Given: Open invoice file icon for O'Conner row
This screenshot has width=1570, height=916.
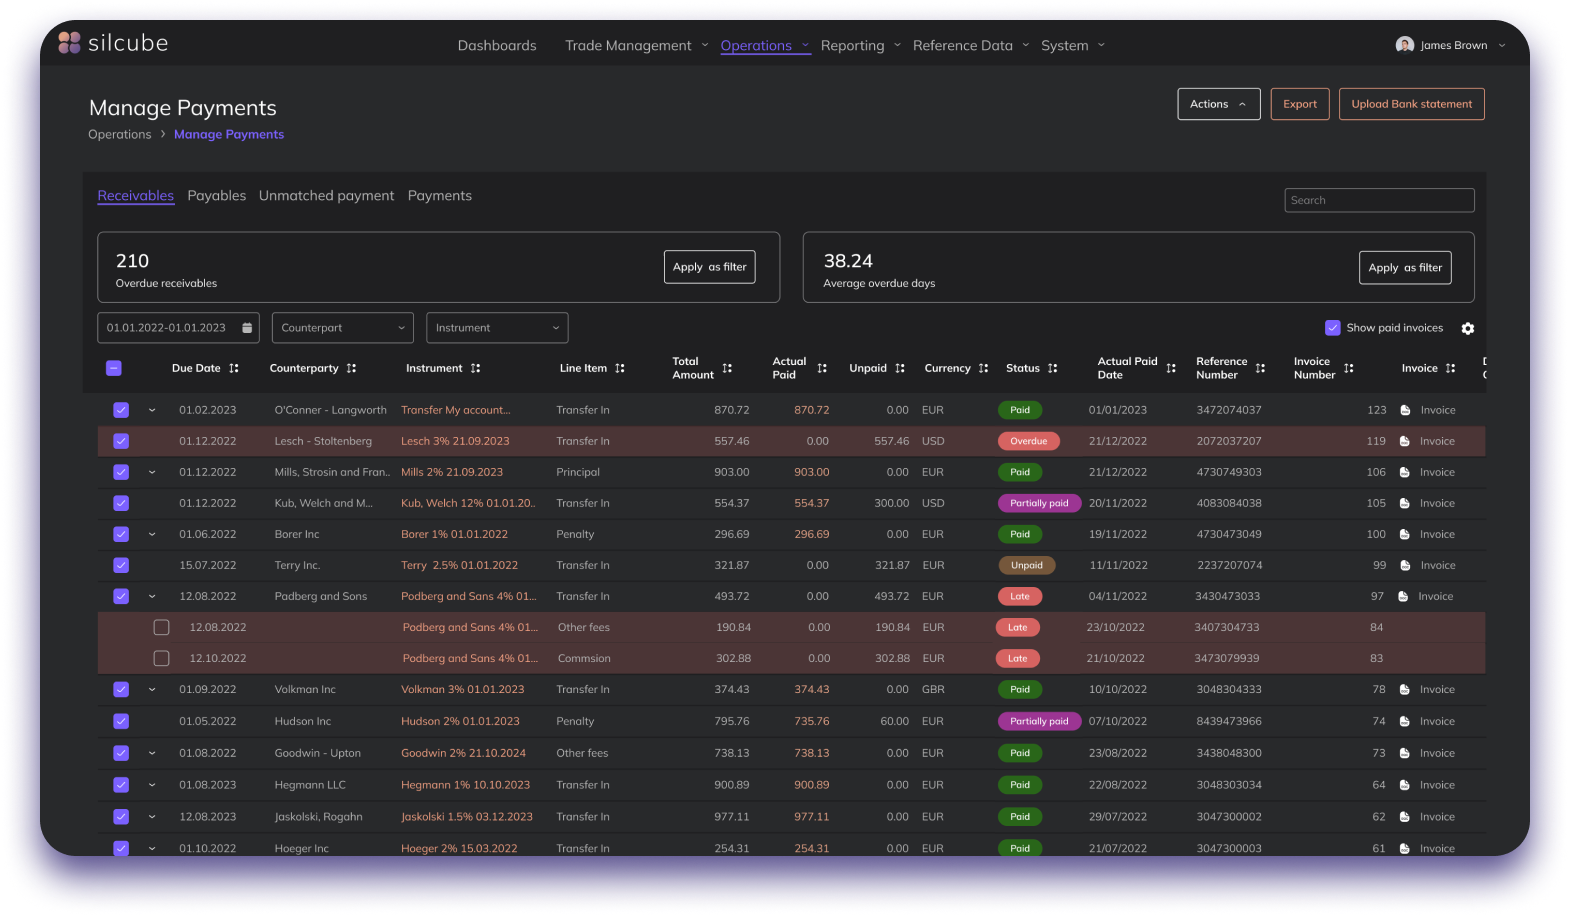Looking at the screenshot, I should coord(1405,410).
